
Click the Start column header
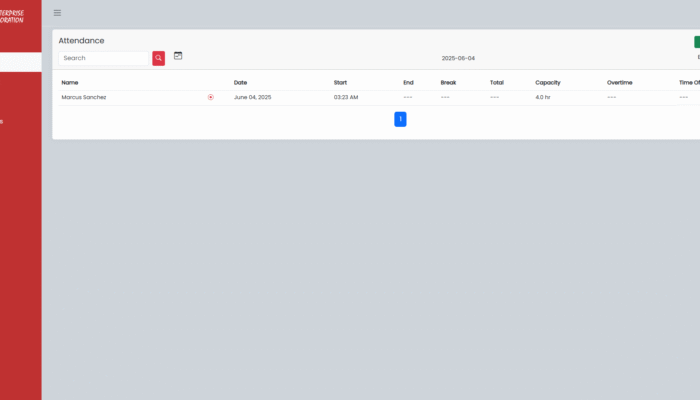(x=340, y=83)
